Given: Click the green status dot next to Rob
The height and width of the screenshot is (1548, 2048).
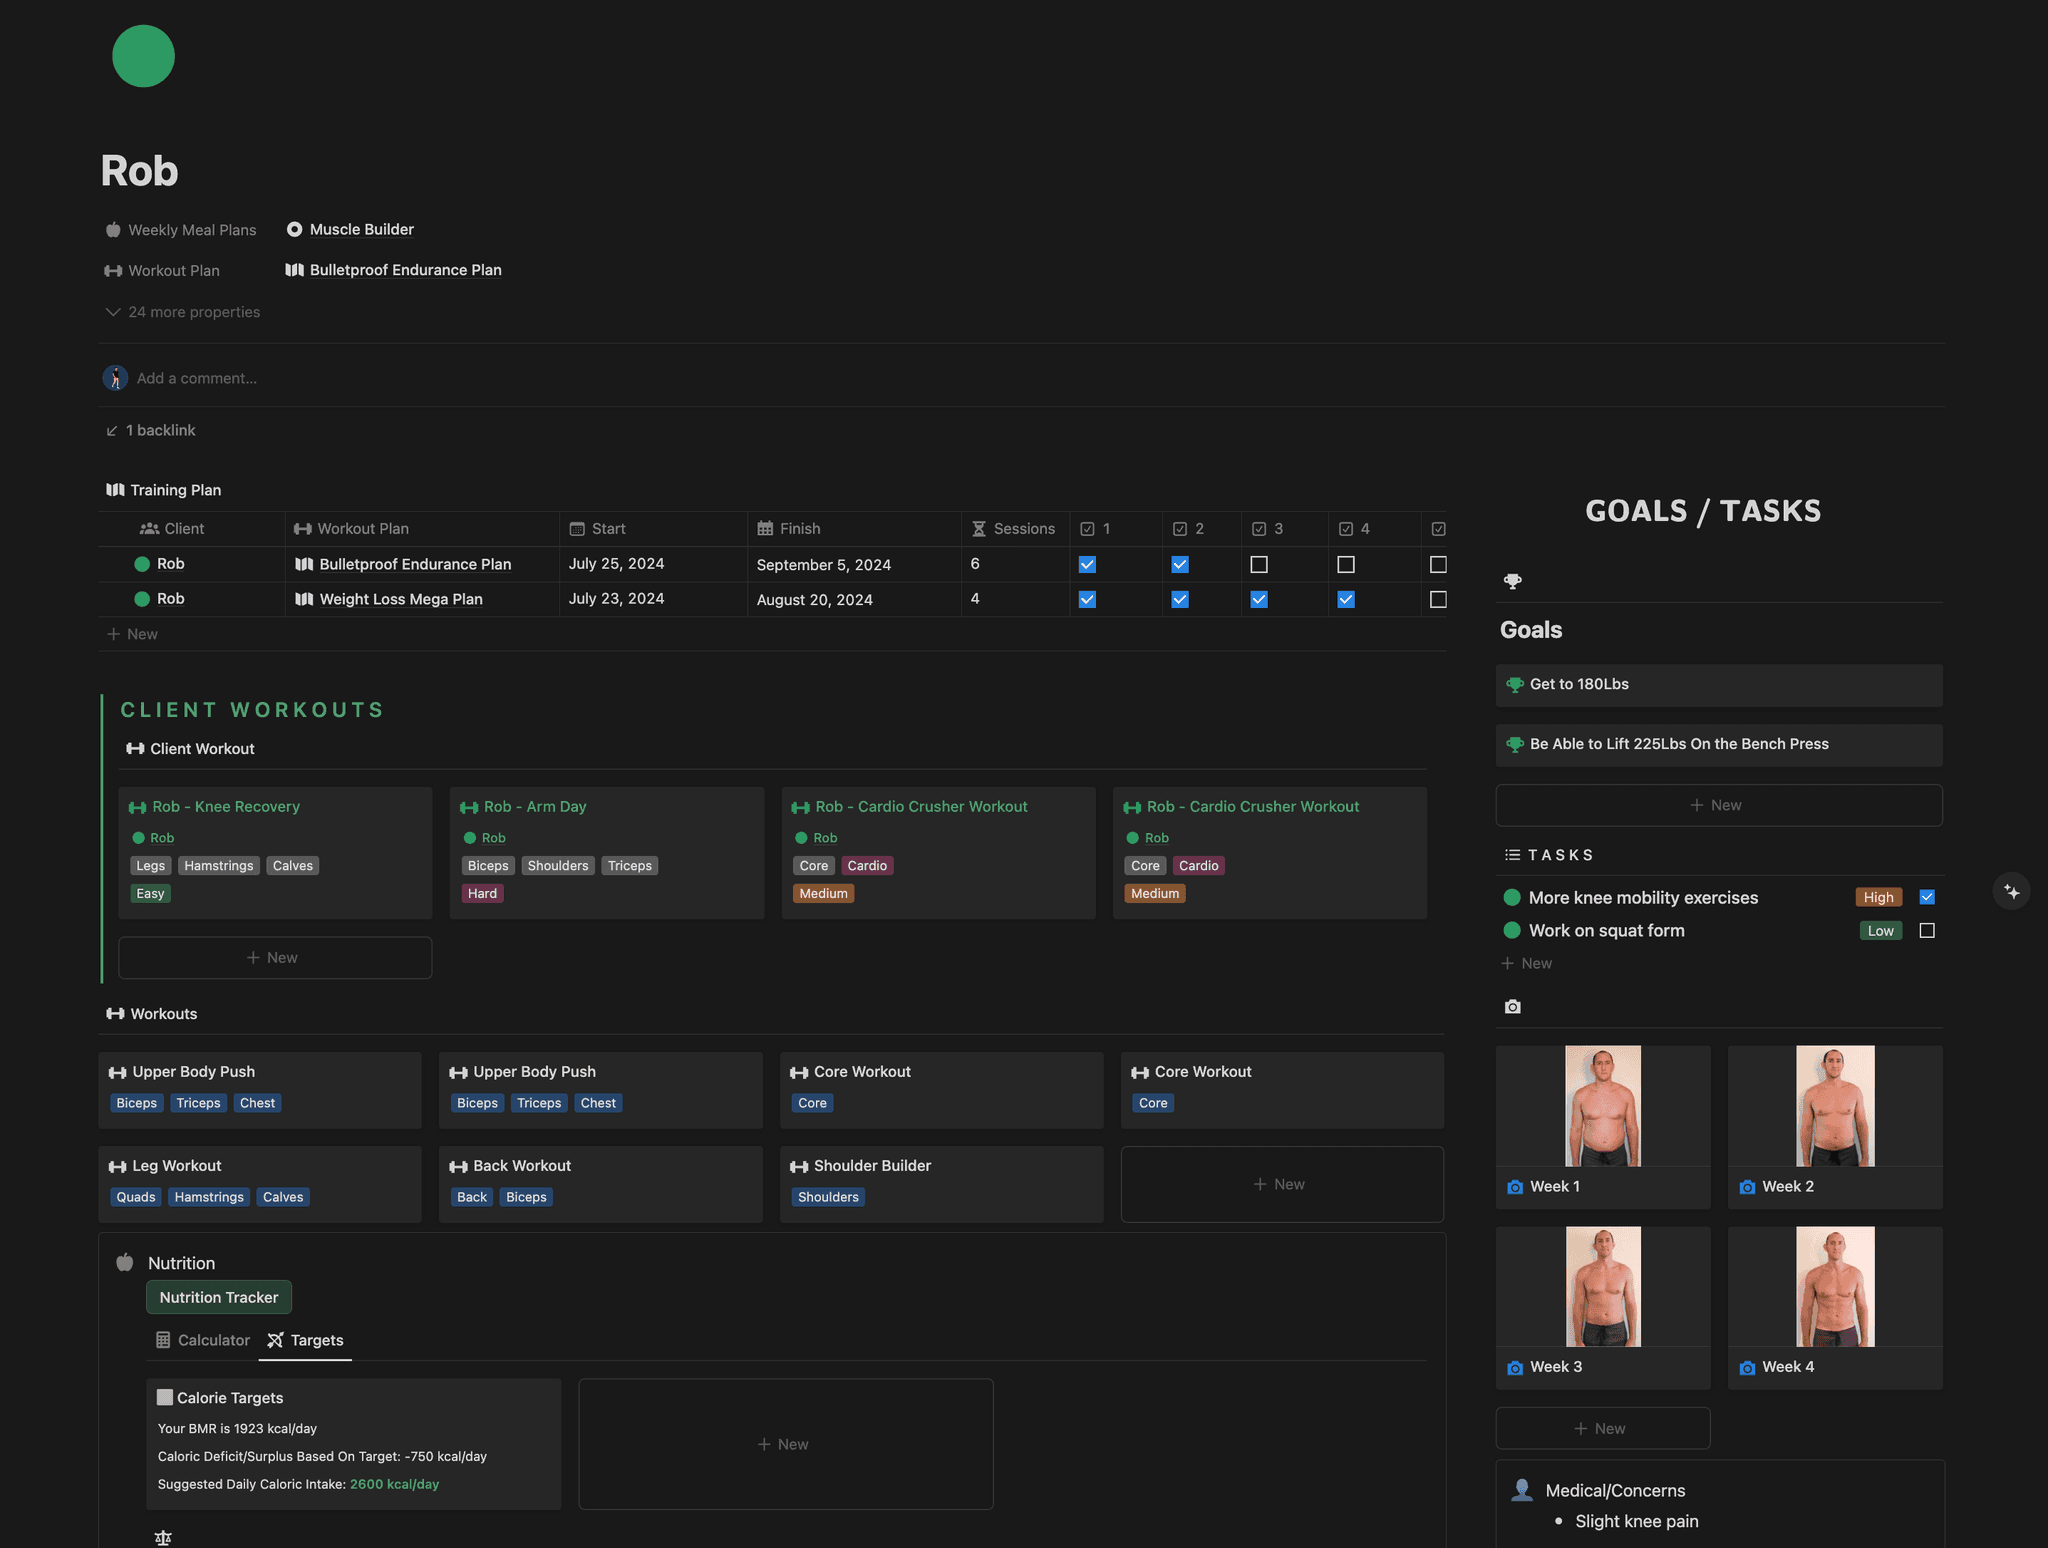Looking at the screenshot, I should click(143, 564).
